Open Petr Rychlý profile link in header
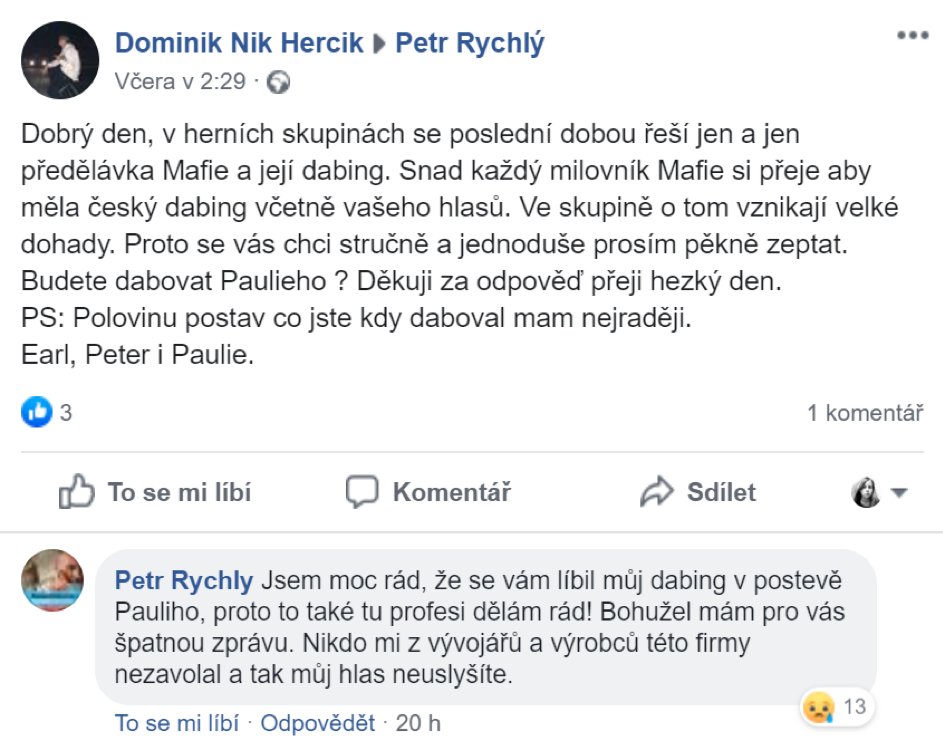943x750 pixels. coord(470,43)
